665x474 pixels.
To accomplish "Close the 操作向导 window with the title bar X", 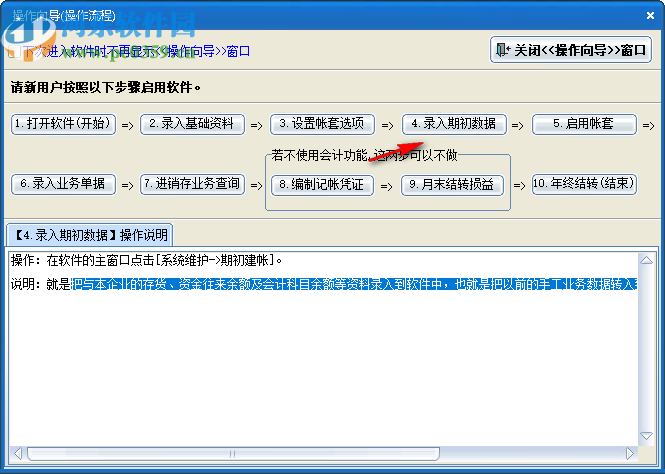I will click(x=650, y=16).
